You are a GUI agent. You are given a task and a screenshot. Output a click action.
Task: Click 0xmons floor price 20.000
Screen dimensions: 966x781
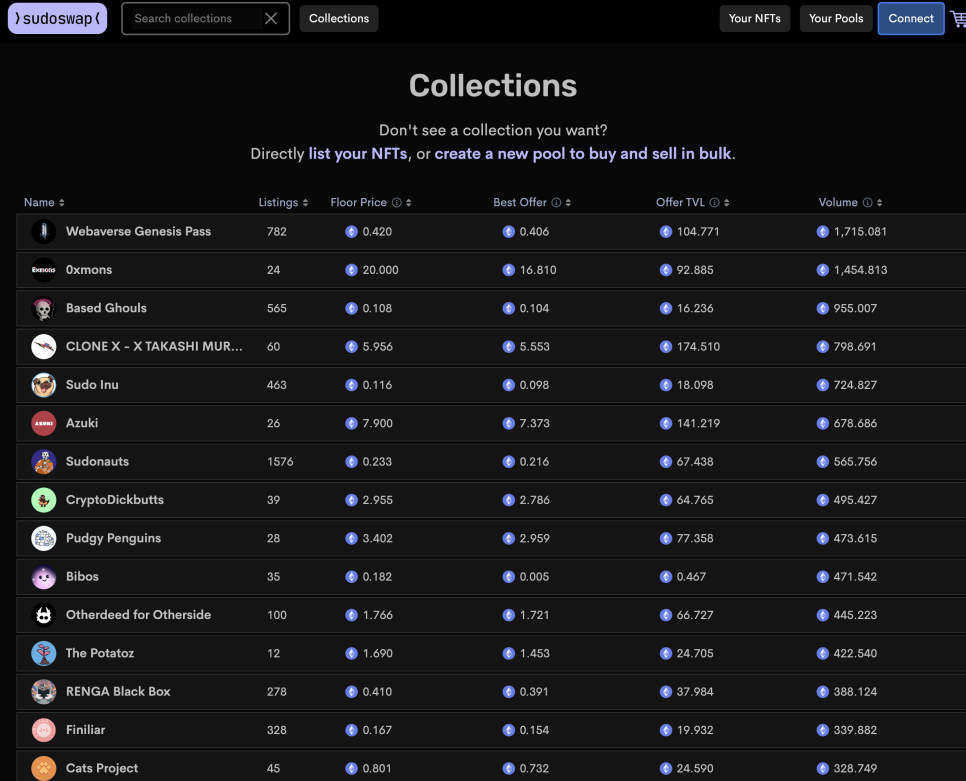click(x=380, y=270)
